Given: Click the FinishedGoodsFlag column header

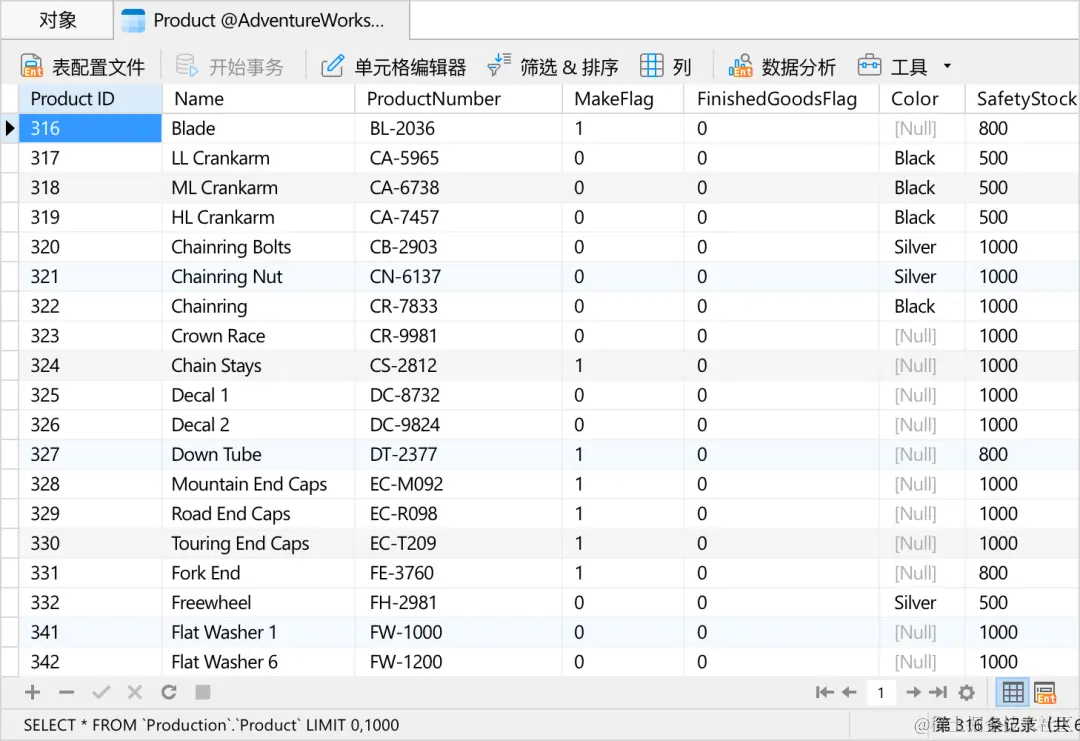Looking at the screenshot, I should (x=781, y=98).
